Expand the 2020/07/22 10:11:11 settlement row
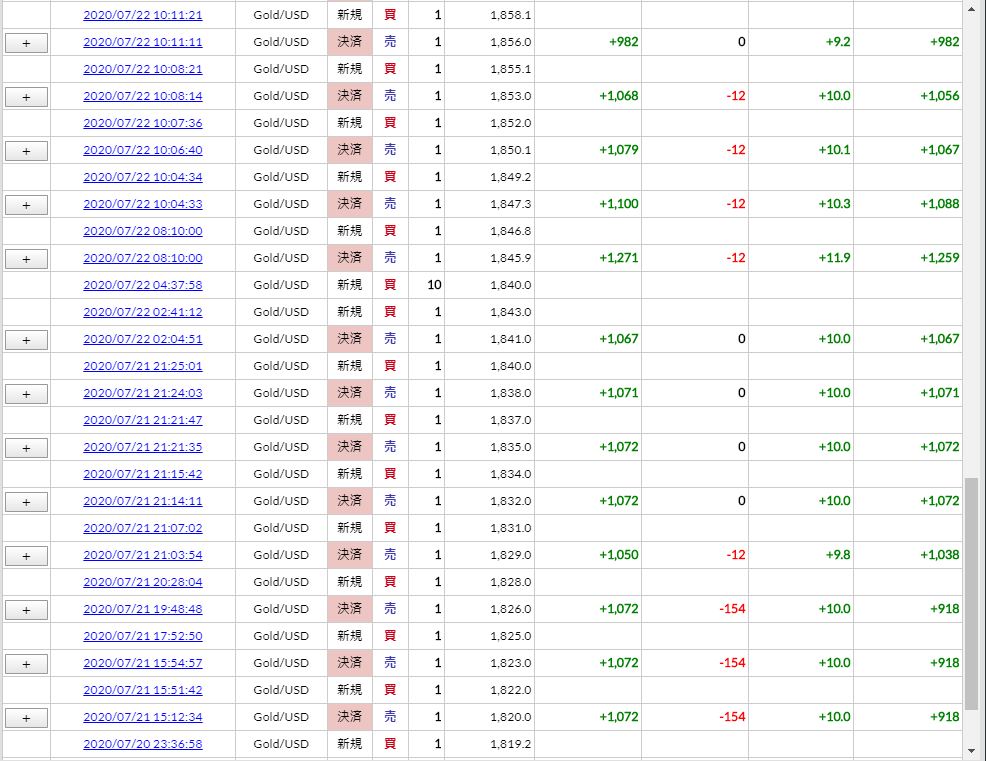This screenshot has height=761, width=986. click(x=26, y=43)
